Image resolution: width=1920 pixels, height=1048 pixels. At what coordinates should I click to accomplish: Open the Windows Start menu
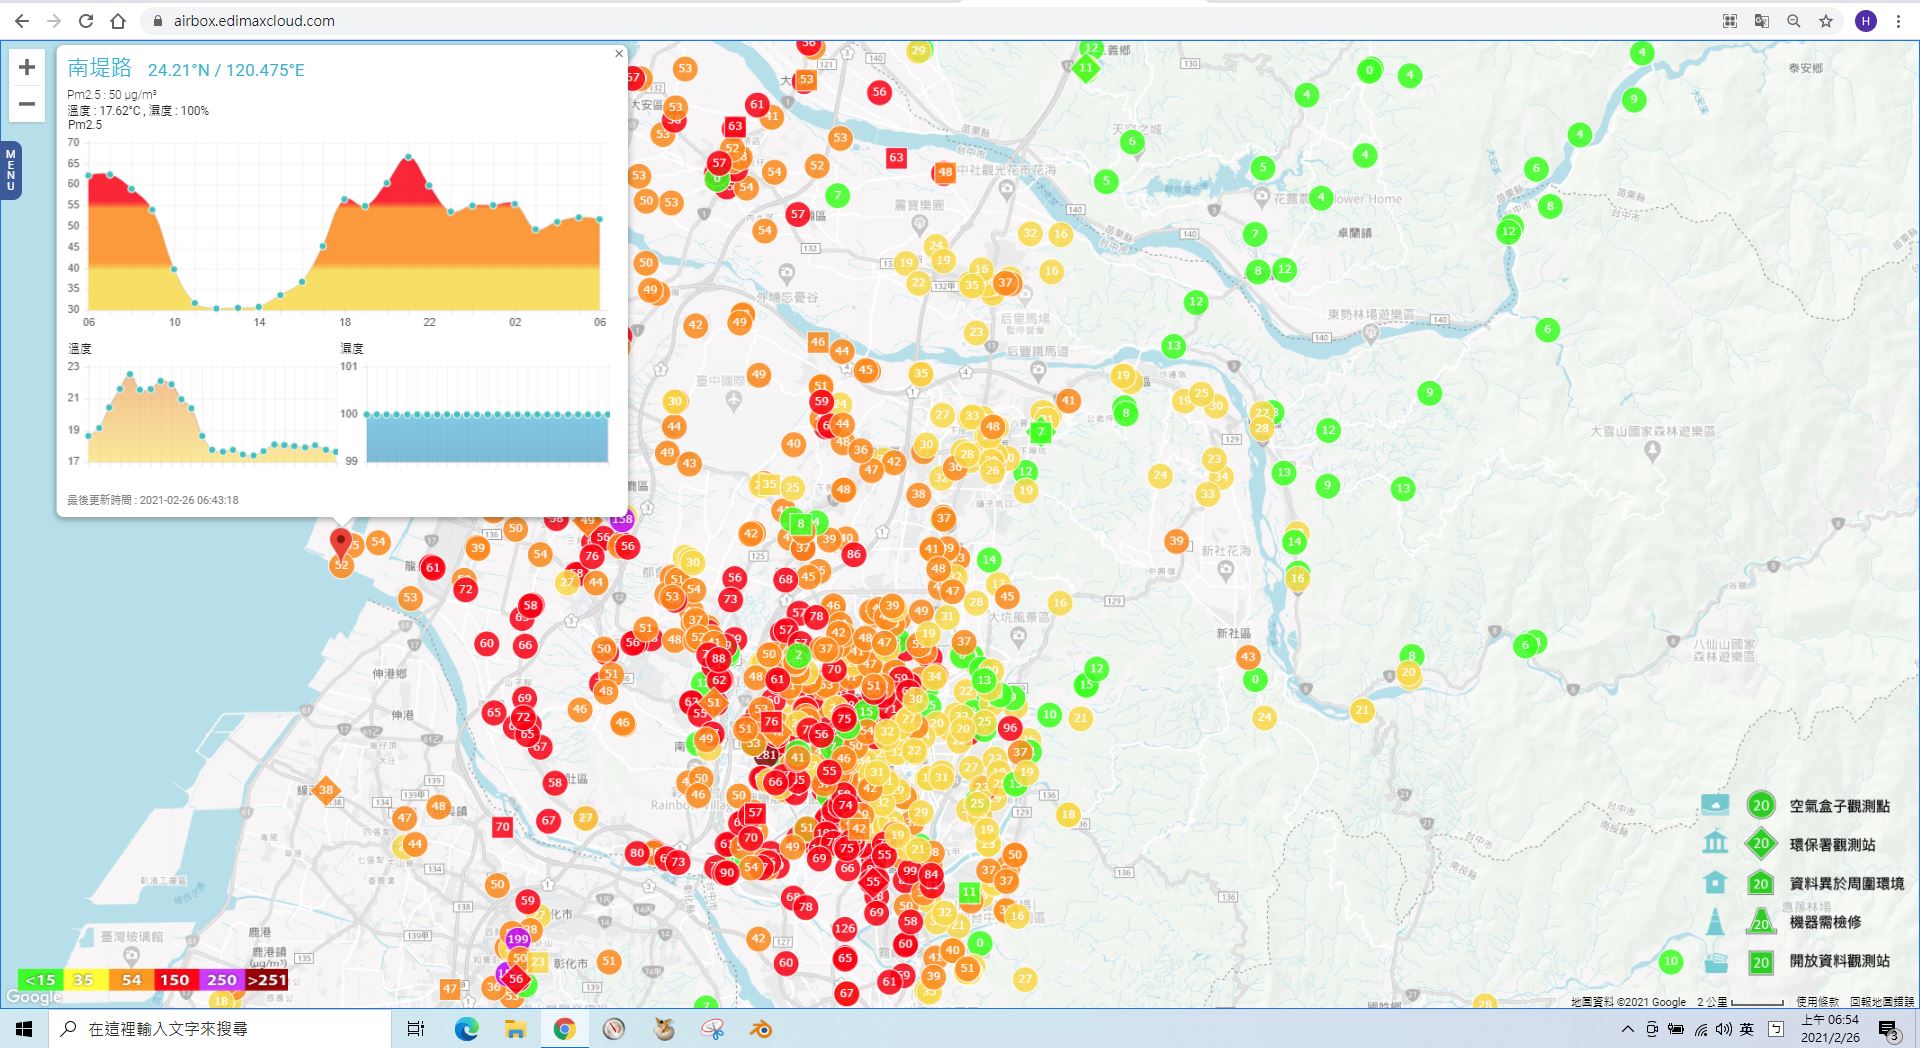coord(24,1028)
